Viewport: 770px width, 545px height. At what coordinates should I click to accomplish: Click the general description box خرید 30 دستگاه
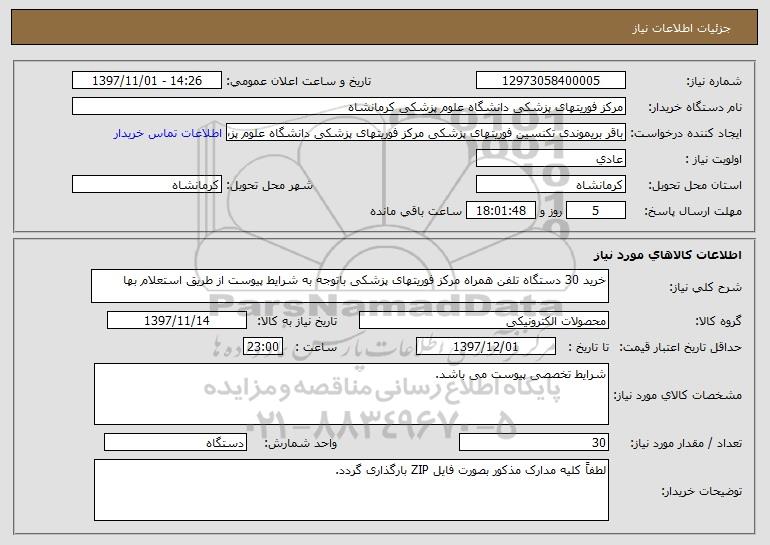[350, 286]
